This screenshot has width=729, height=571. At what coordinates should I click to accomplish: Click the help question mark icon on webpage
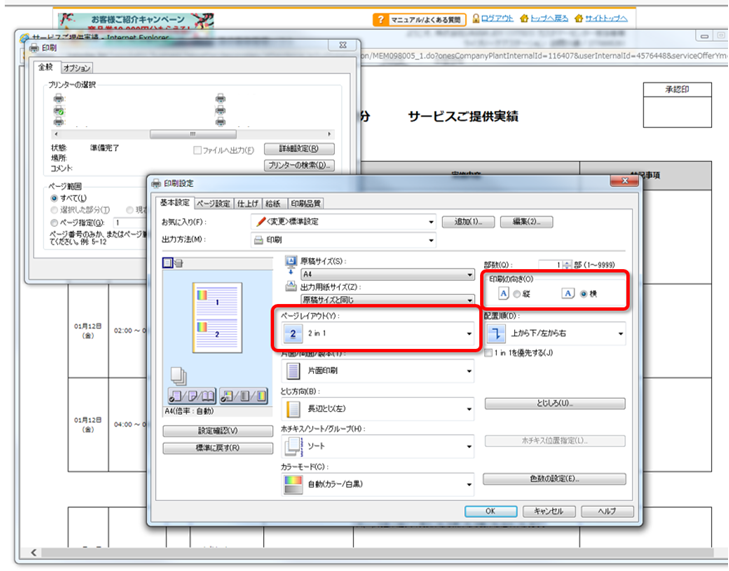click(x=381, y=20)
